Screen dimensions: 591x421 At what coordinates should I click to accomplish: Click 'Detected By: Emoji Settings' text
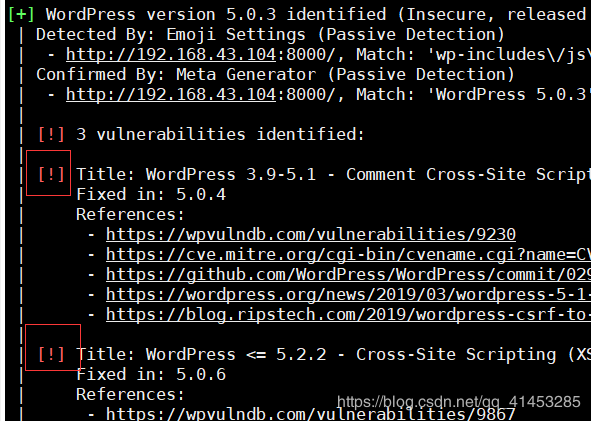pyautogui.click(x=171, y=35)
